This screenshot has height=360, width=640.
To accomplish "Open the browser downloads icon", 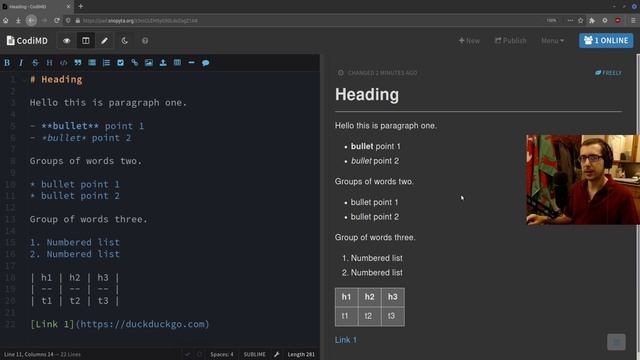I will (18, 20).
